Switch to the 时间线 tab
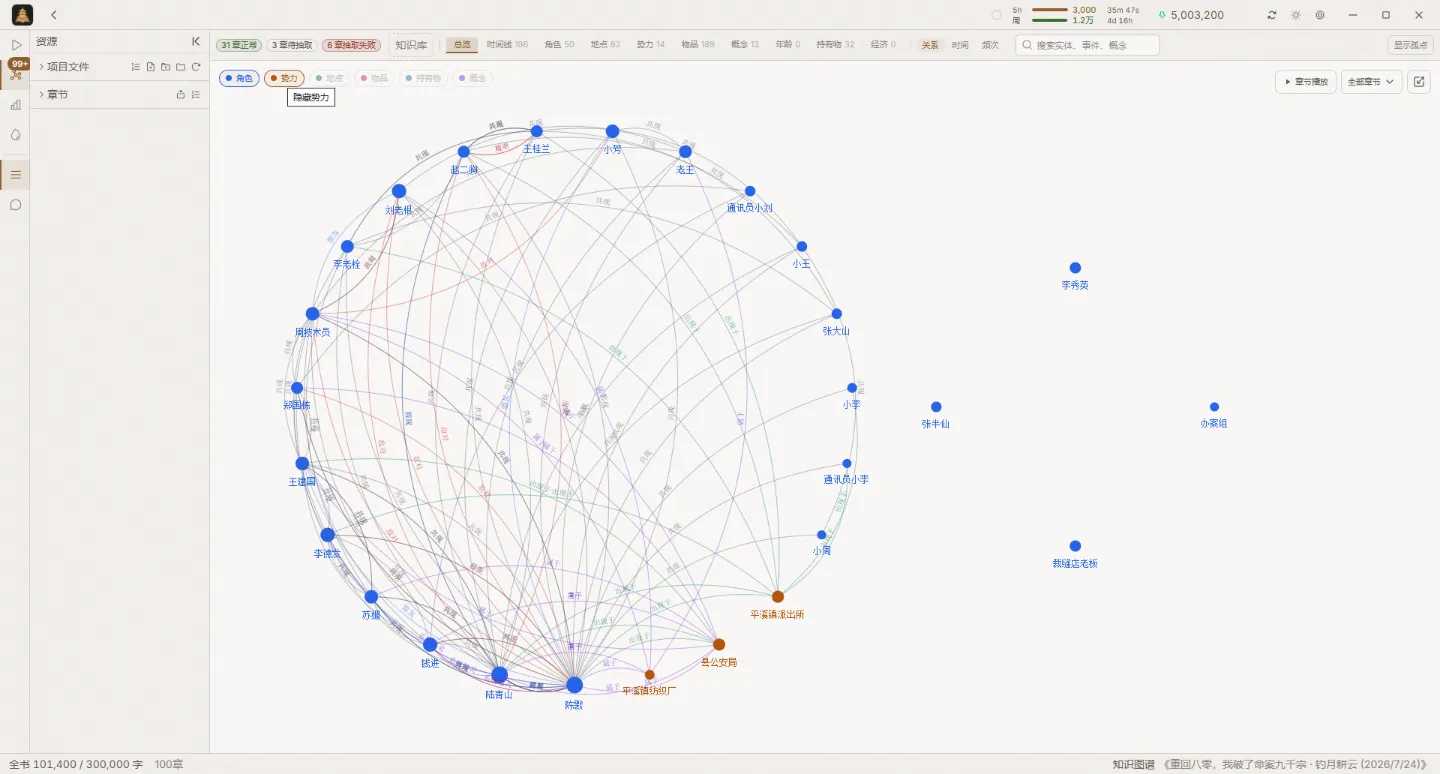Screen dimensions: 1440x774 (x=507, y=45)
